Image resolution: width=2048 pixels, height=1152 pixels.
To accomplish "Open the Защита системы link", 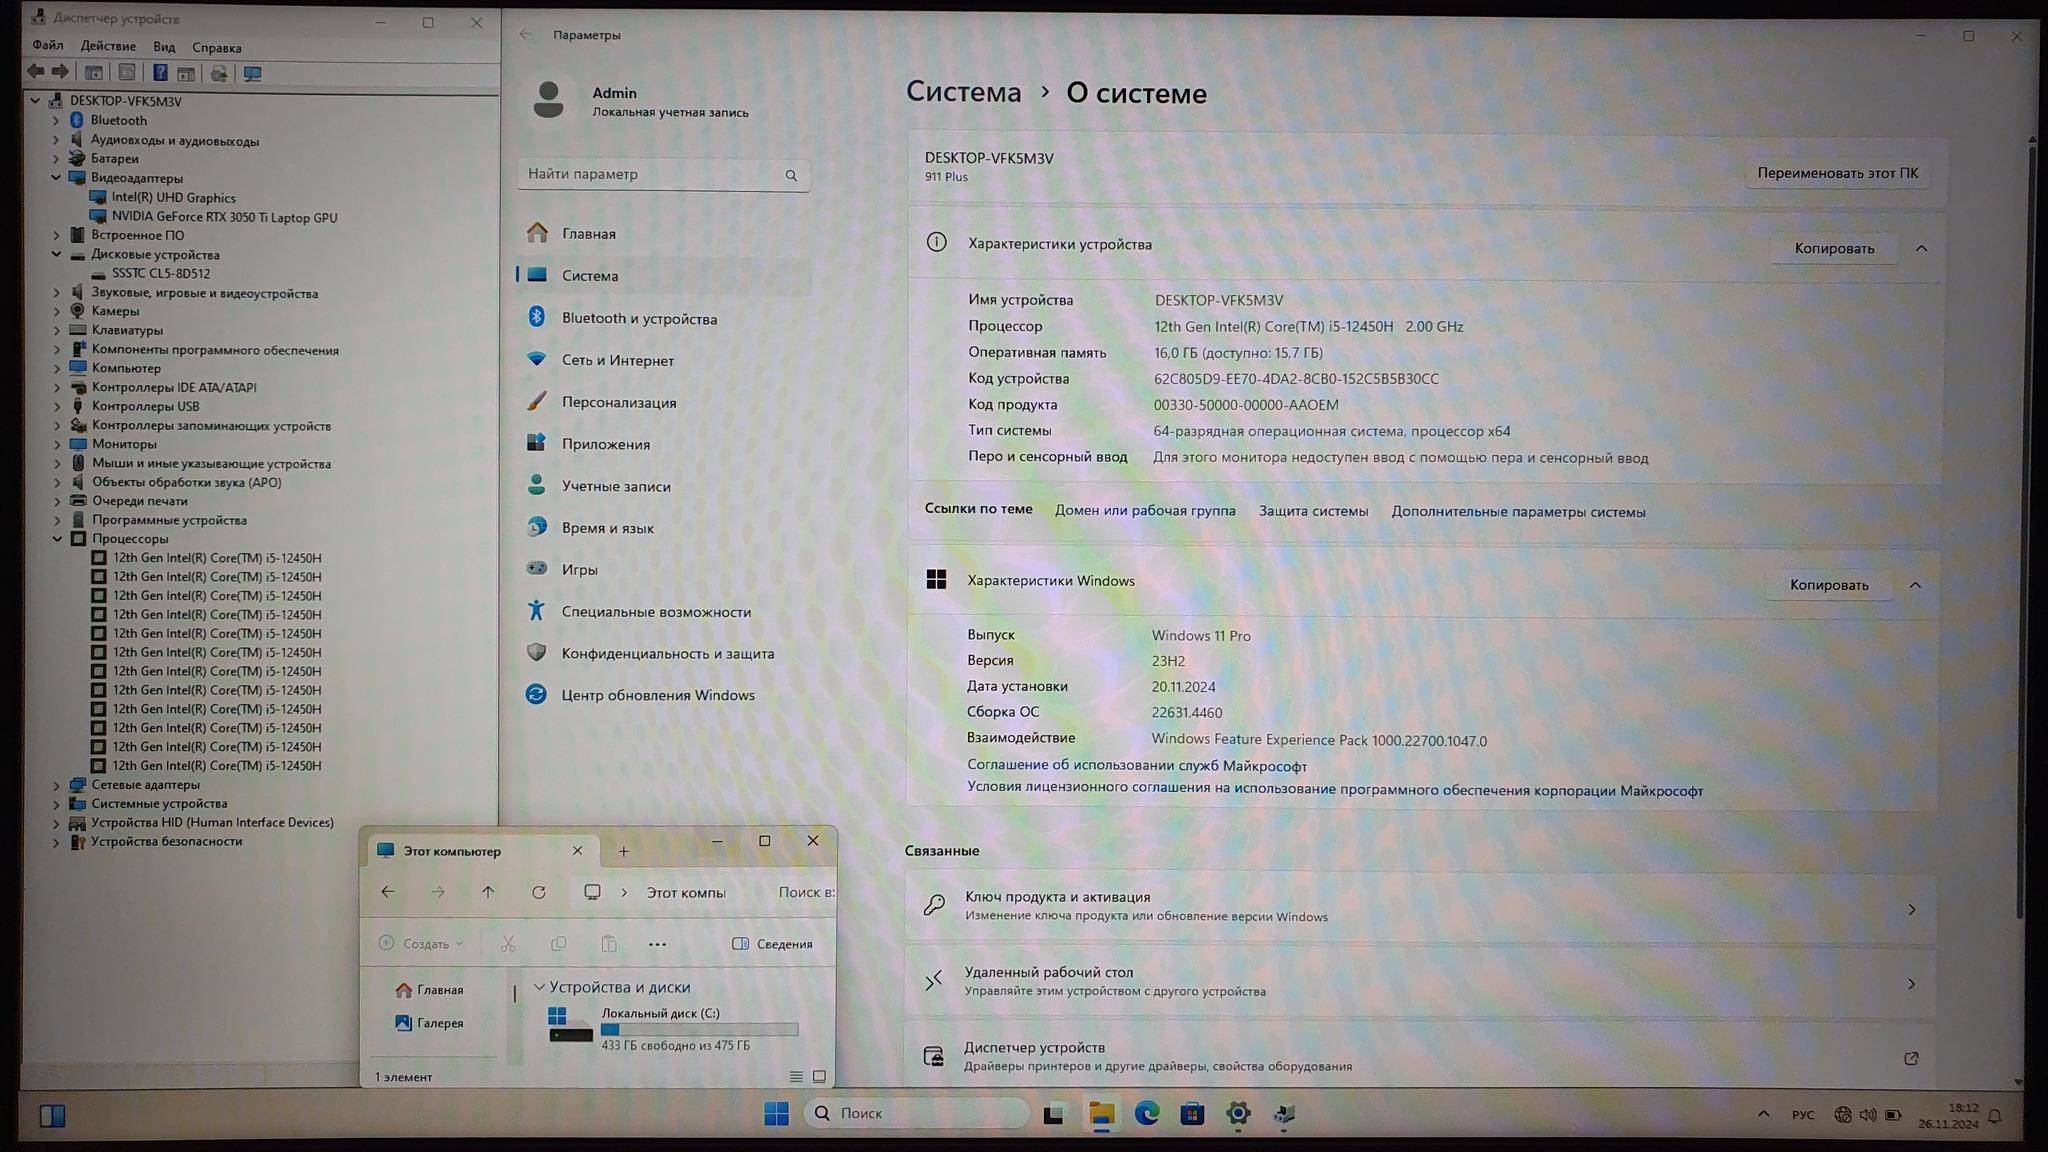I will [x=1313, y=511].
